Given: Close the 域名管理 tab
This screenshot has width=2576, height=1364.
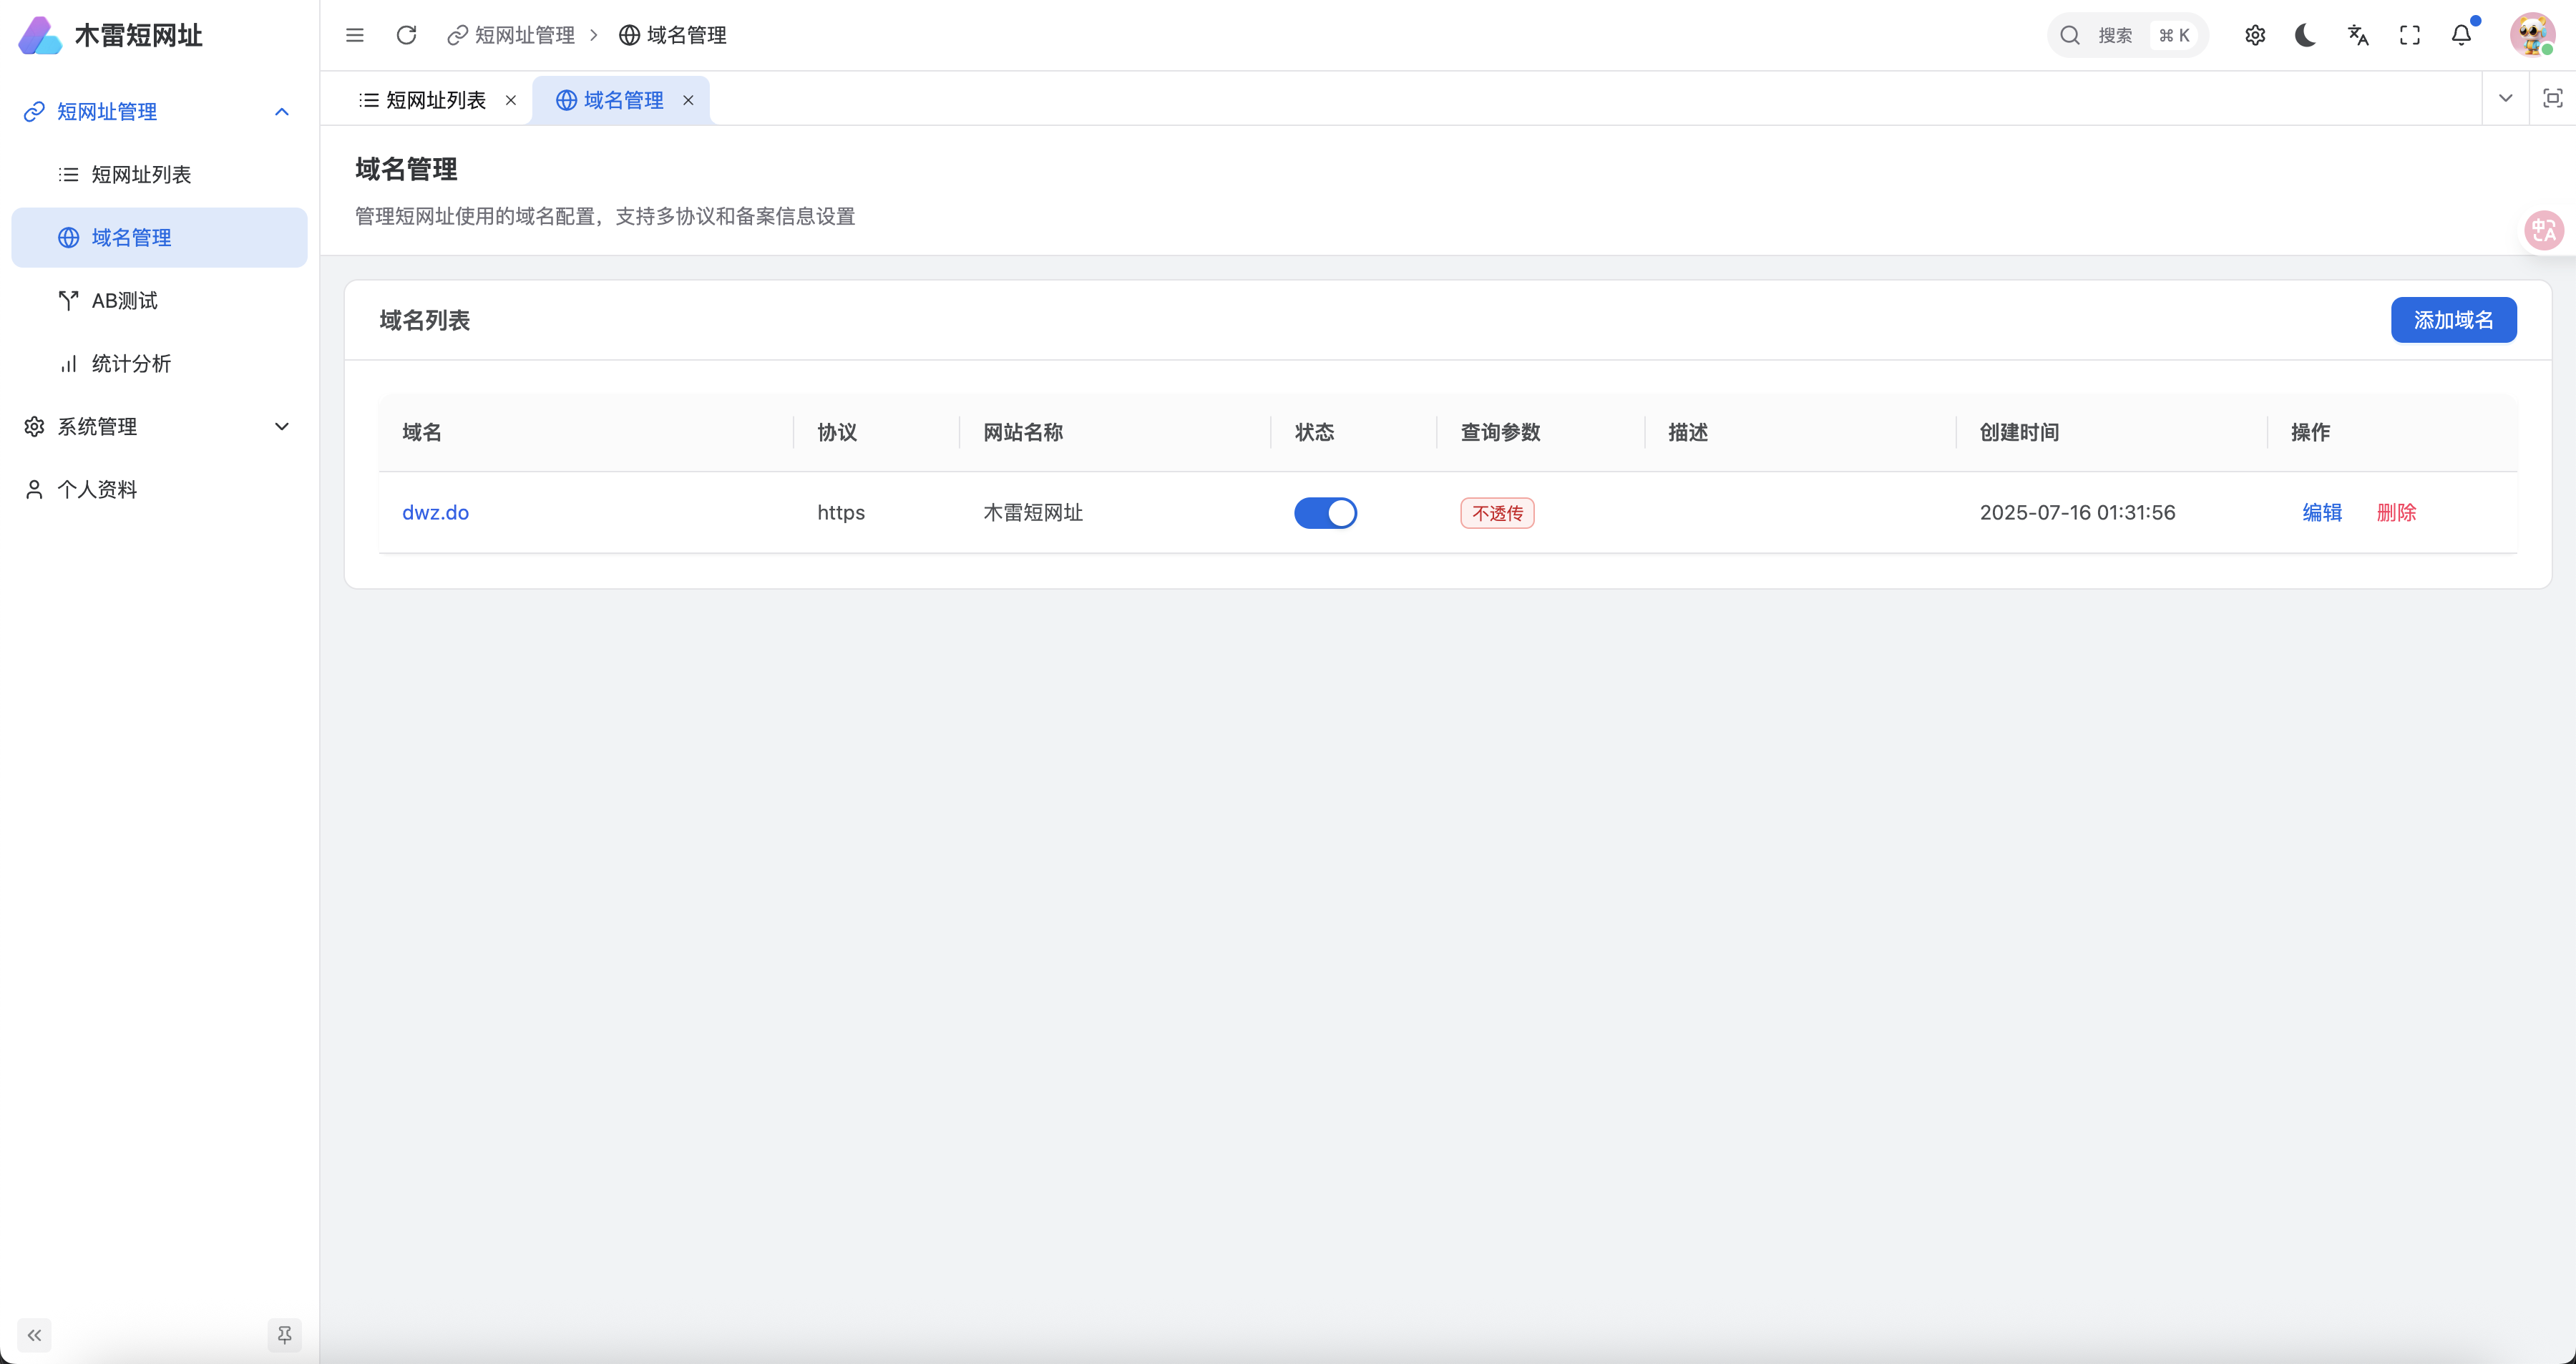Looking at the screenshot, I should tap(688, 100).
